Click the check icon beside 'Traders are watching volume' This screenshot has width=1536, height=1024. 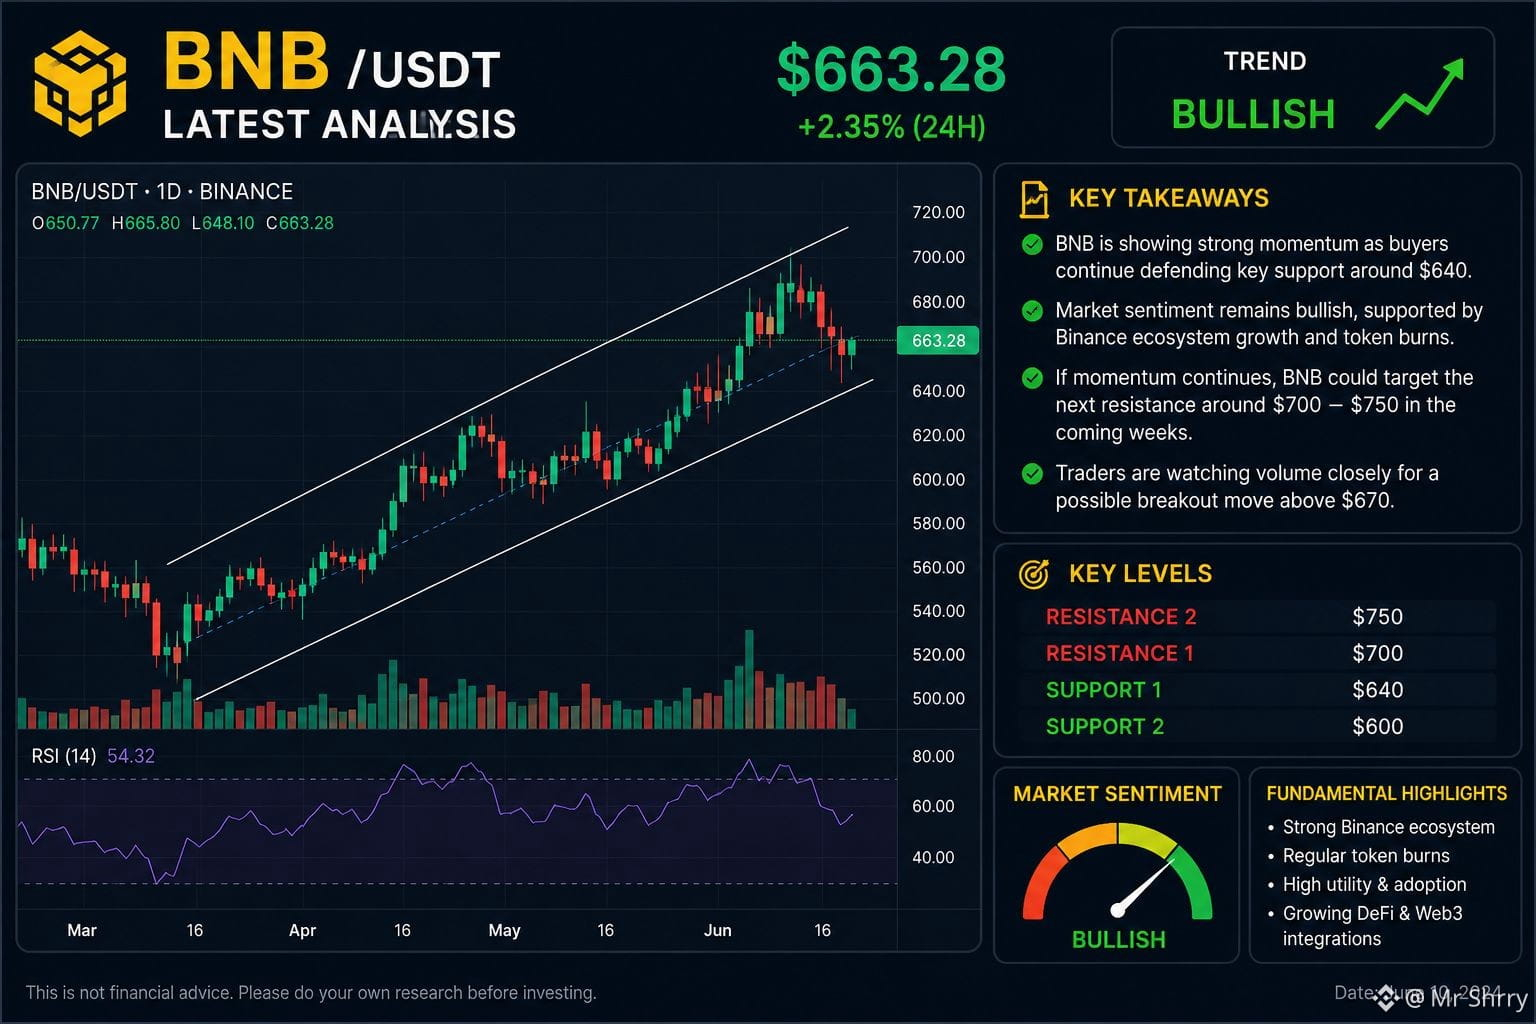point(1032,474)
